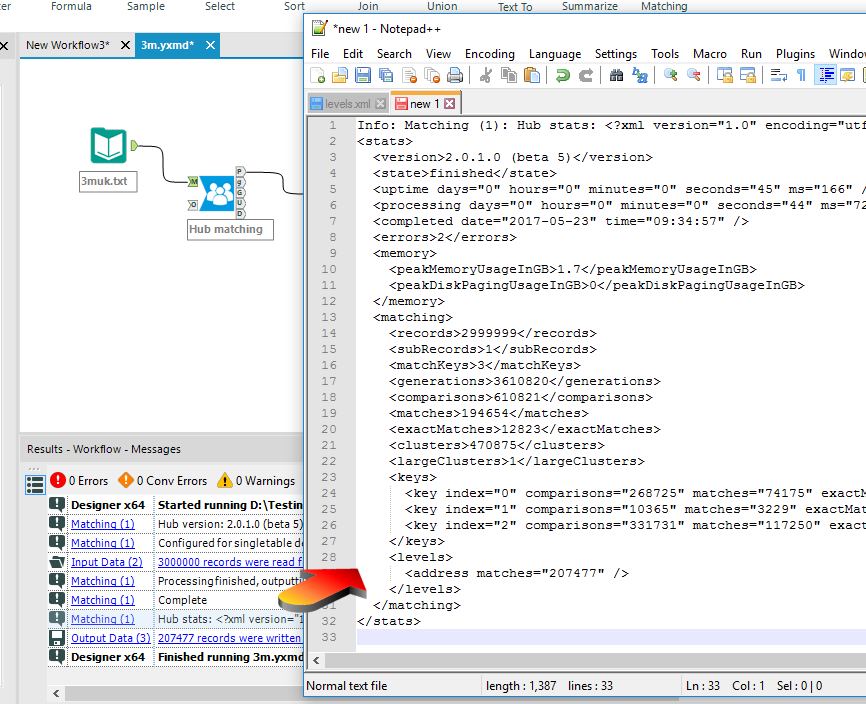Viewport: 866px width, 704px height.
Task: Close the new 1 tab in Notepad++
Action: (450, 104)
